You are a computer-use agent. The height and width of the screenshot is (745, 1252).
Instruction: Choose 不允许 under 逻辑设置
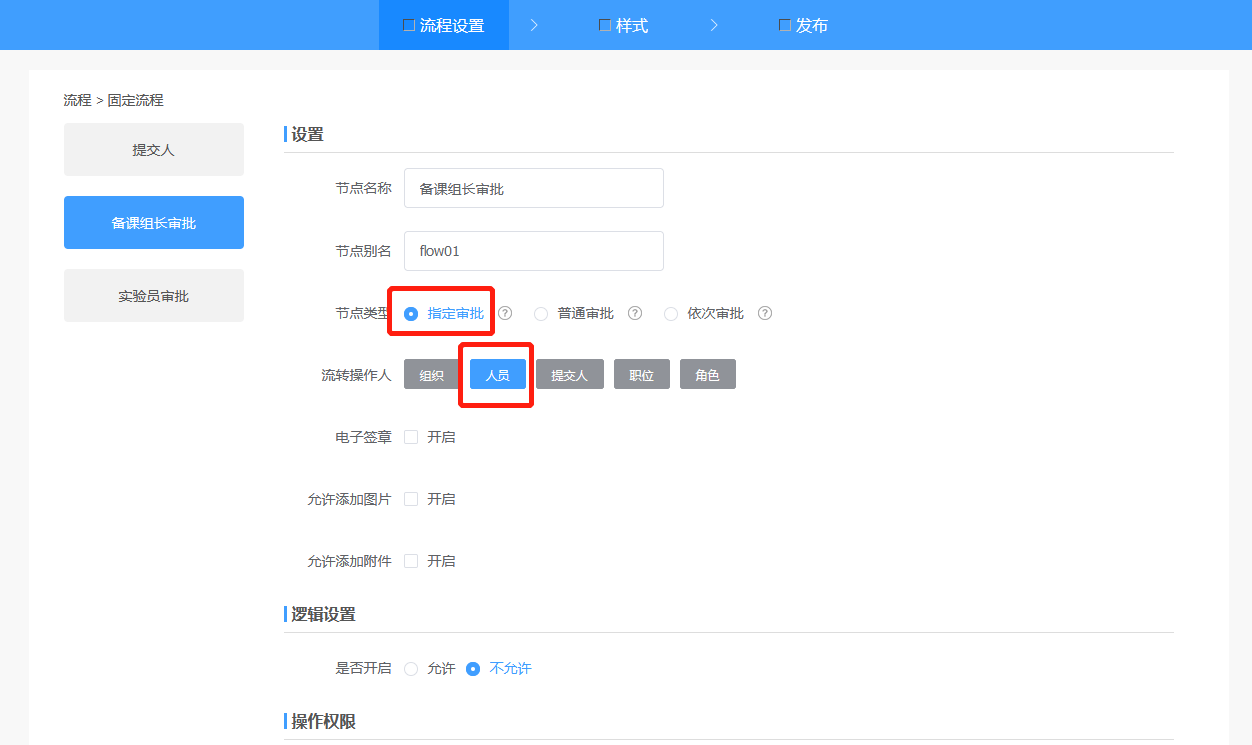click(x=474, y=669)
